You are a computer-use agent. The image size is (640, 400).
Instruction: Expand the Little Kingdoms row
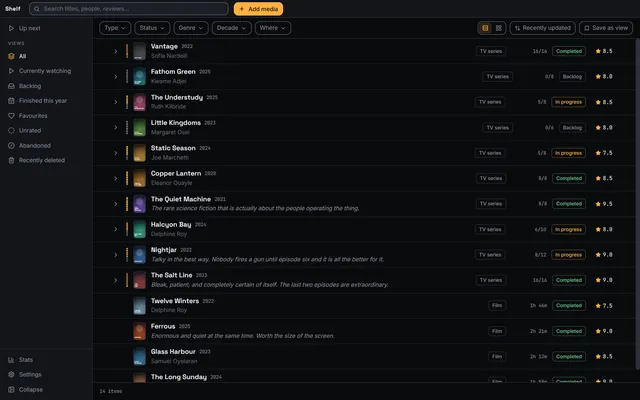[116, 128]
